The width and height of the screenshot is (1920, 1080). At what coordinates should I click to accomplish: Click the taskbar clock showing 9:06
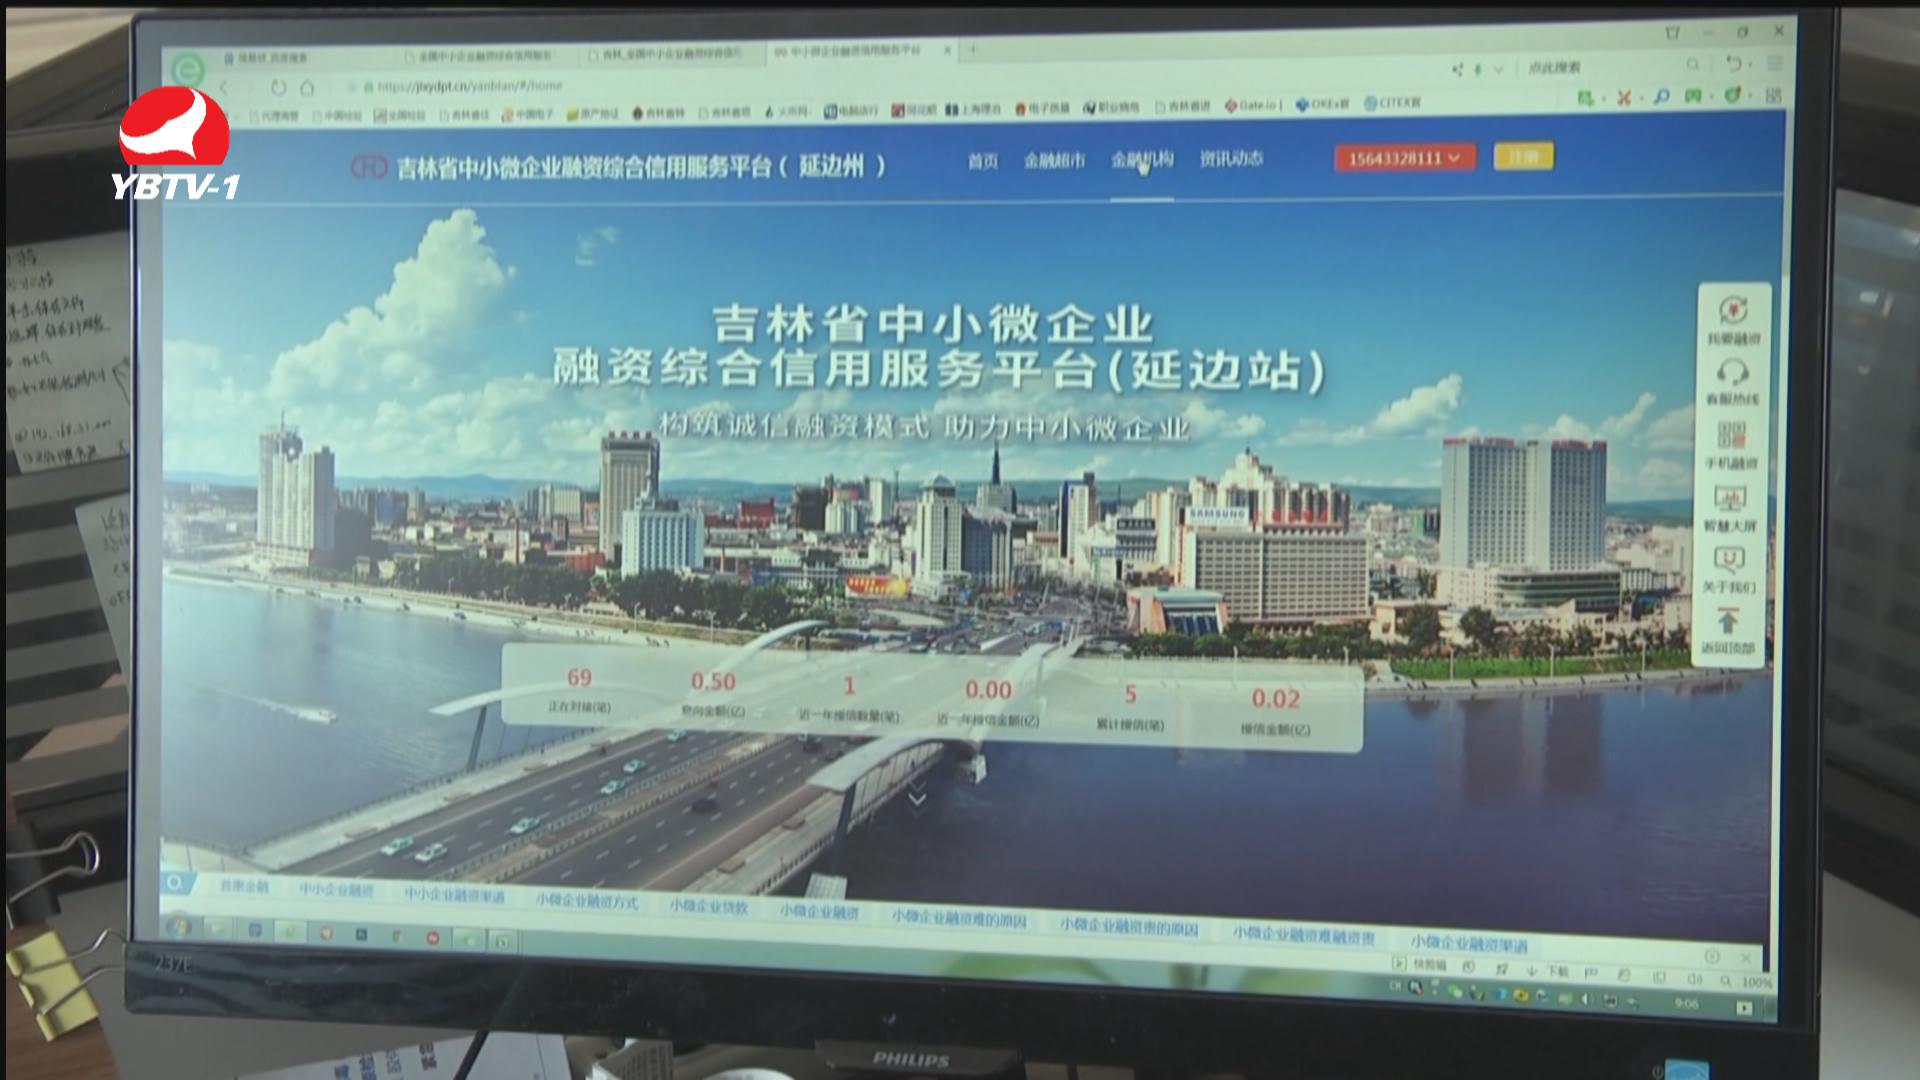tap(1687, 1003)
